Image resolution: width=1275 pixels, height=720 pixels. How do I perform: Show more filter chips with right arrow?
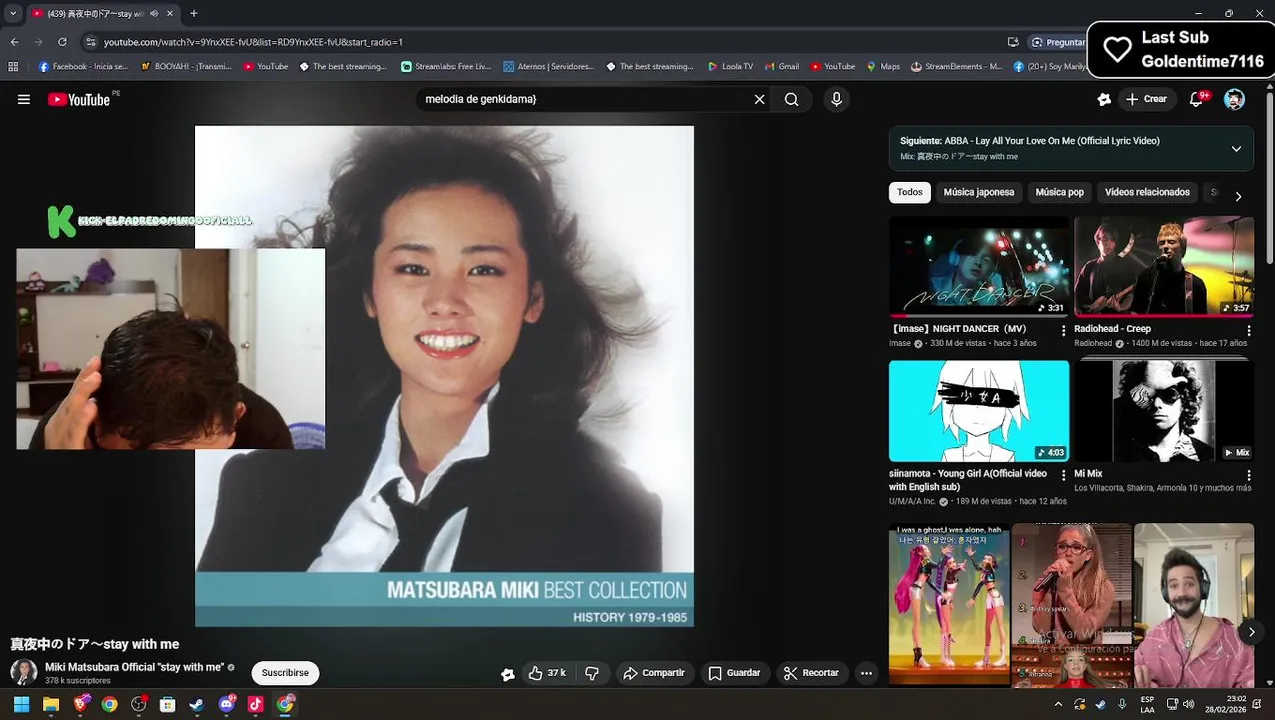pyautogui.click(x=1238, y=196)
